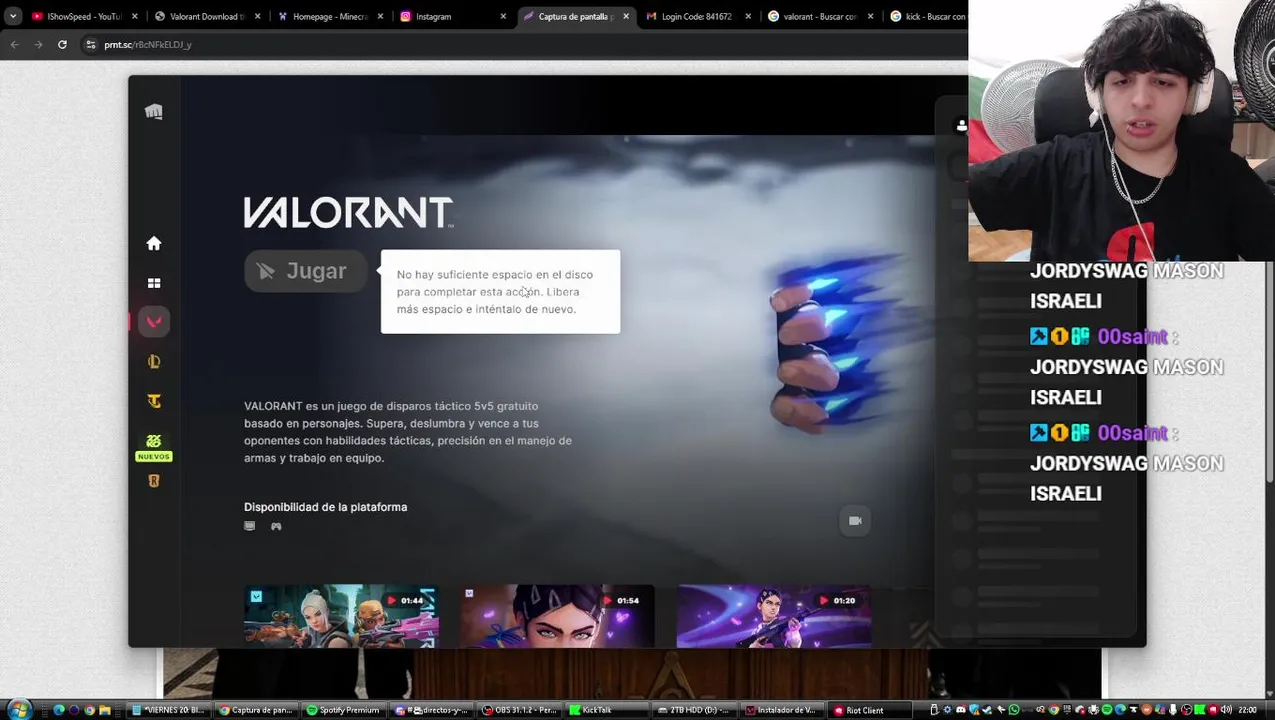Open the 2TB HDD (D:) taskbar window
This screenshot has height=720, width=1275.
[x=694, y=710]
